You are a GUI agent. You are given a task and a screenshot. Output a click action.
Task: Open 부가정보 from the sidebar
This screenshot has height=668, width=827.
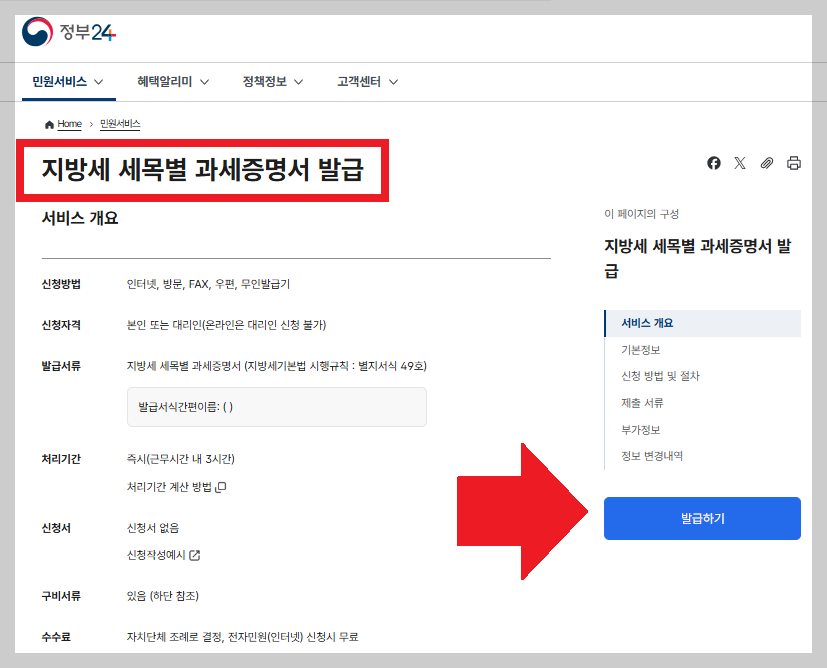click(x=640, y=428)
